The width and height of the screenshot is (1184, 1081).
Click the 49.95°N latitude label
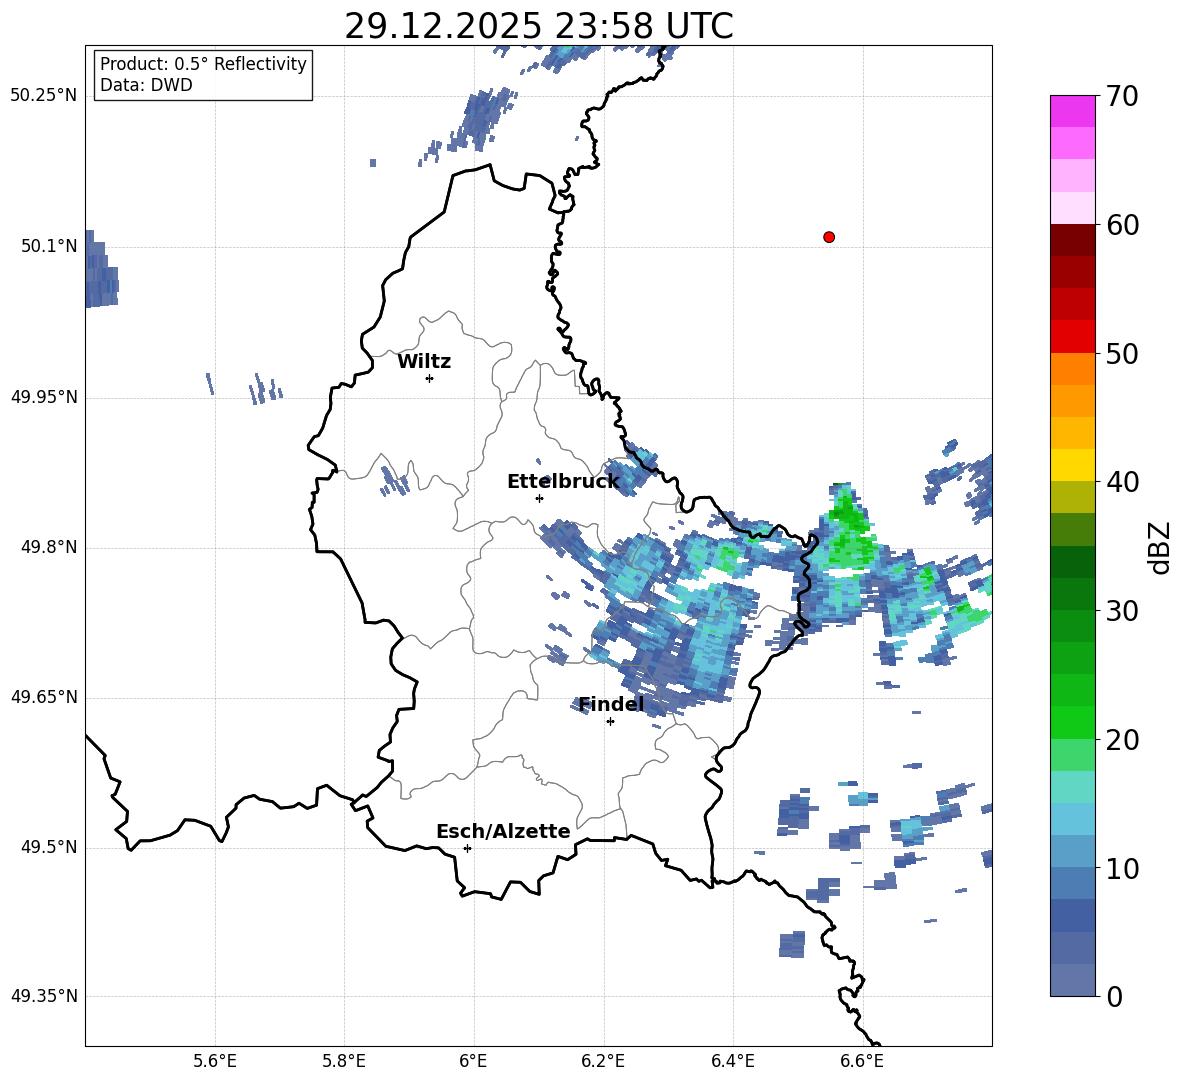[44, 397]
